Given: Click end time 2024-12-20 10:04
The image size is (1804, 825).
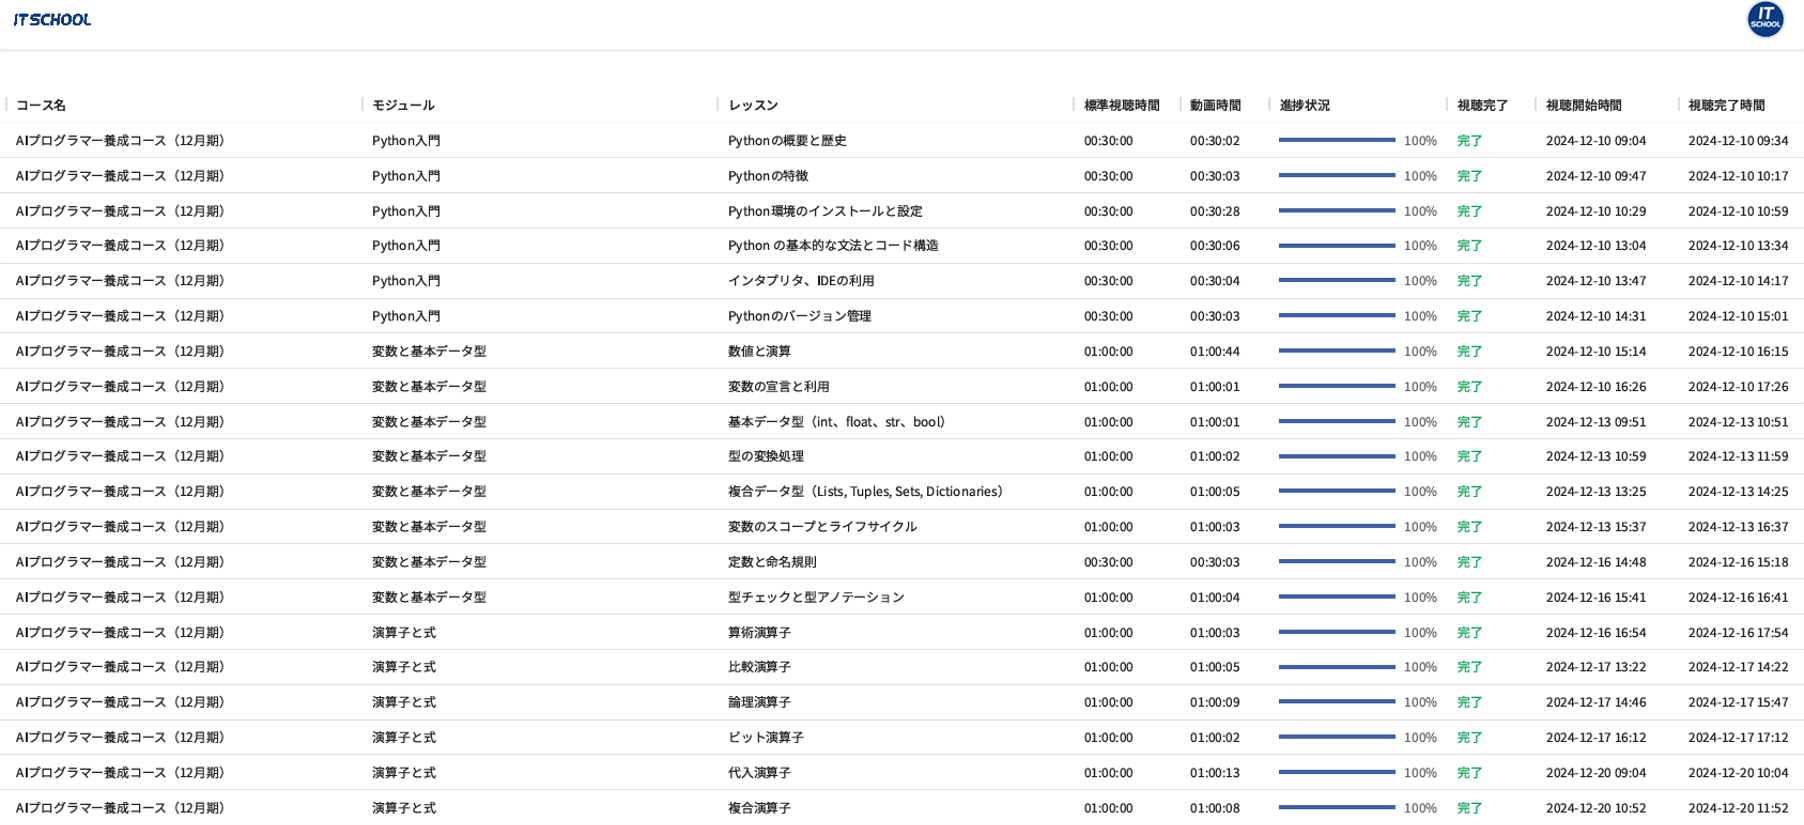Looking at the screenshot, I should 1738,773.
